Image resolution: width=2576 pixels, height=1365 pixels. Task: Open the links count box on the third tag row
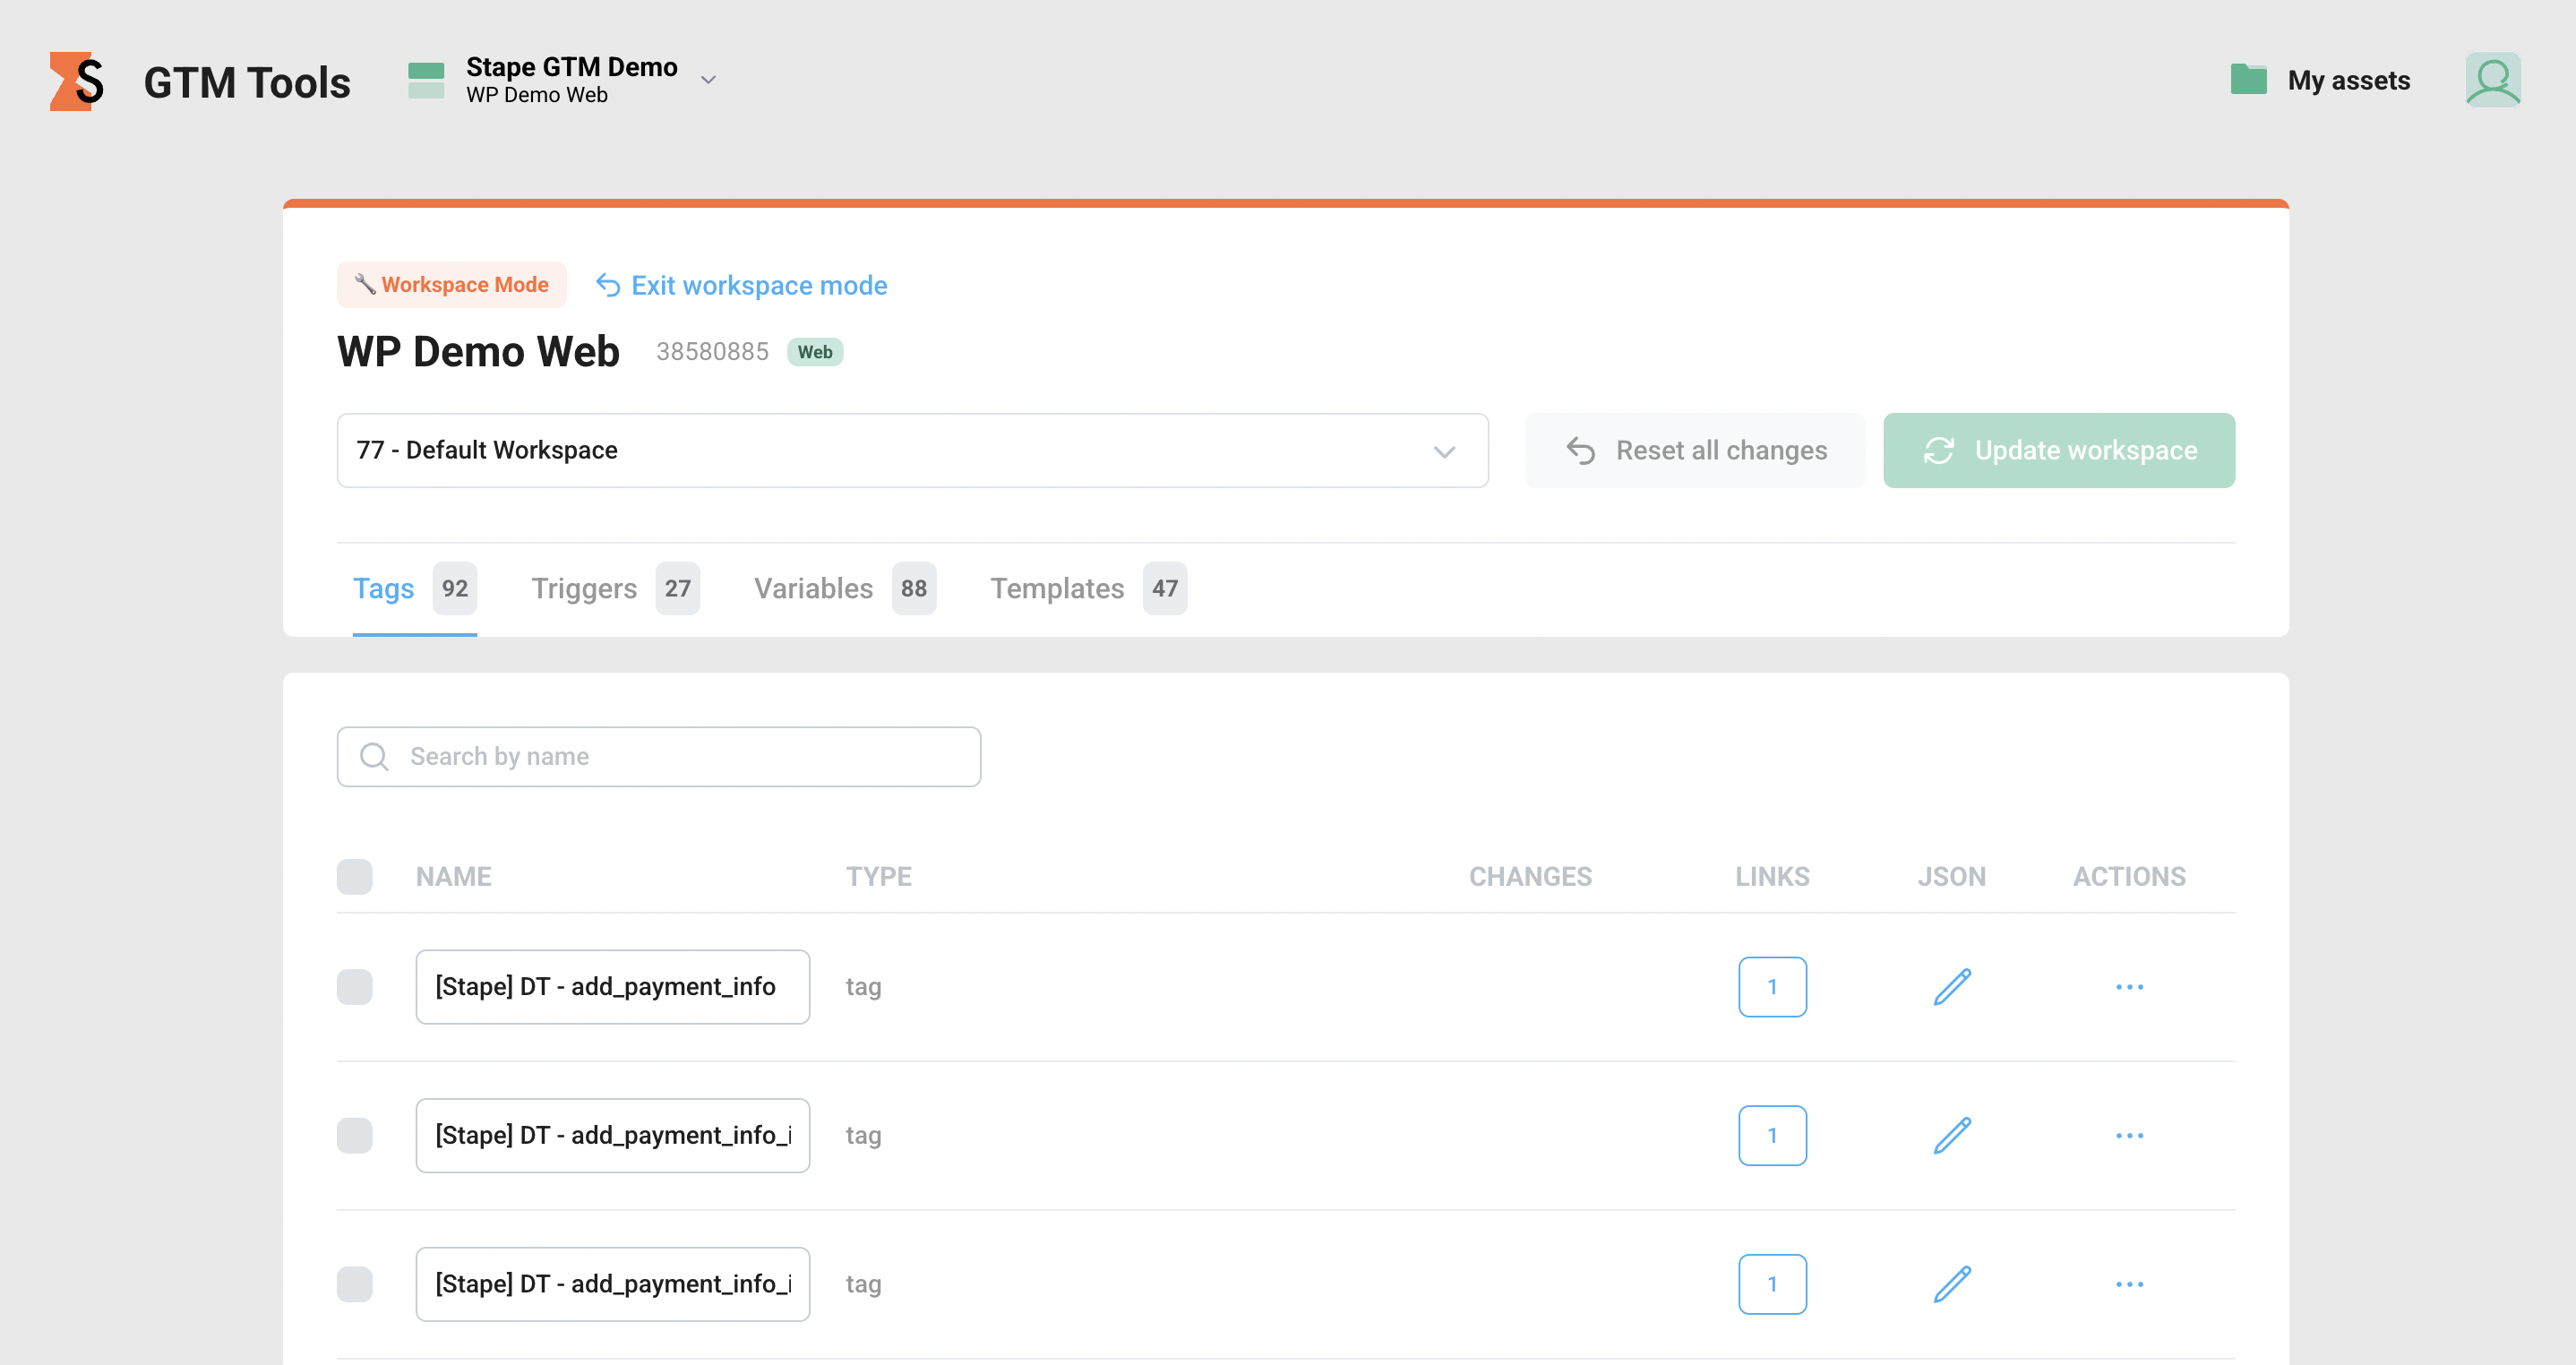coord(1772,1285)
